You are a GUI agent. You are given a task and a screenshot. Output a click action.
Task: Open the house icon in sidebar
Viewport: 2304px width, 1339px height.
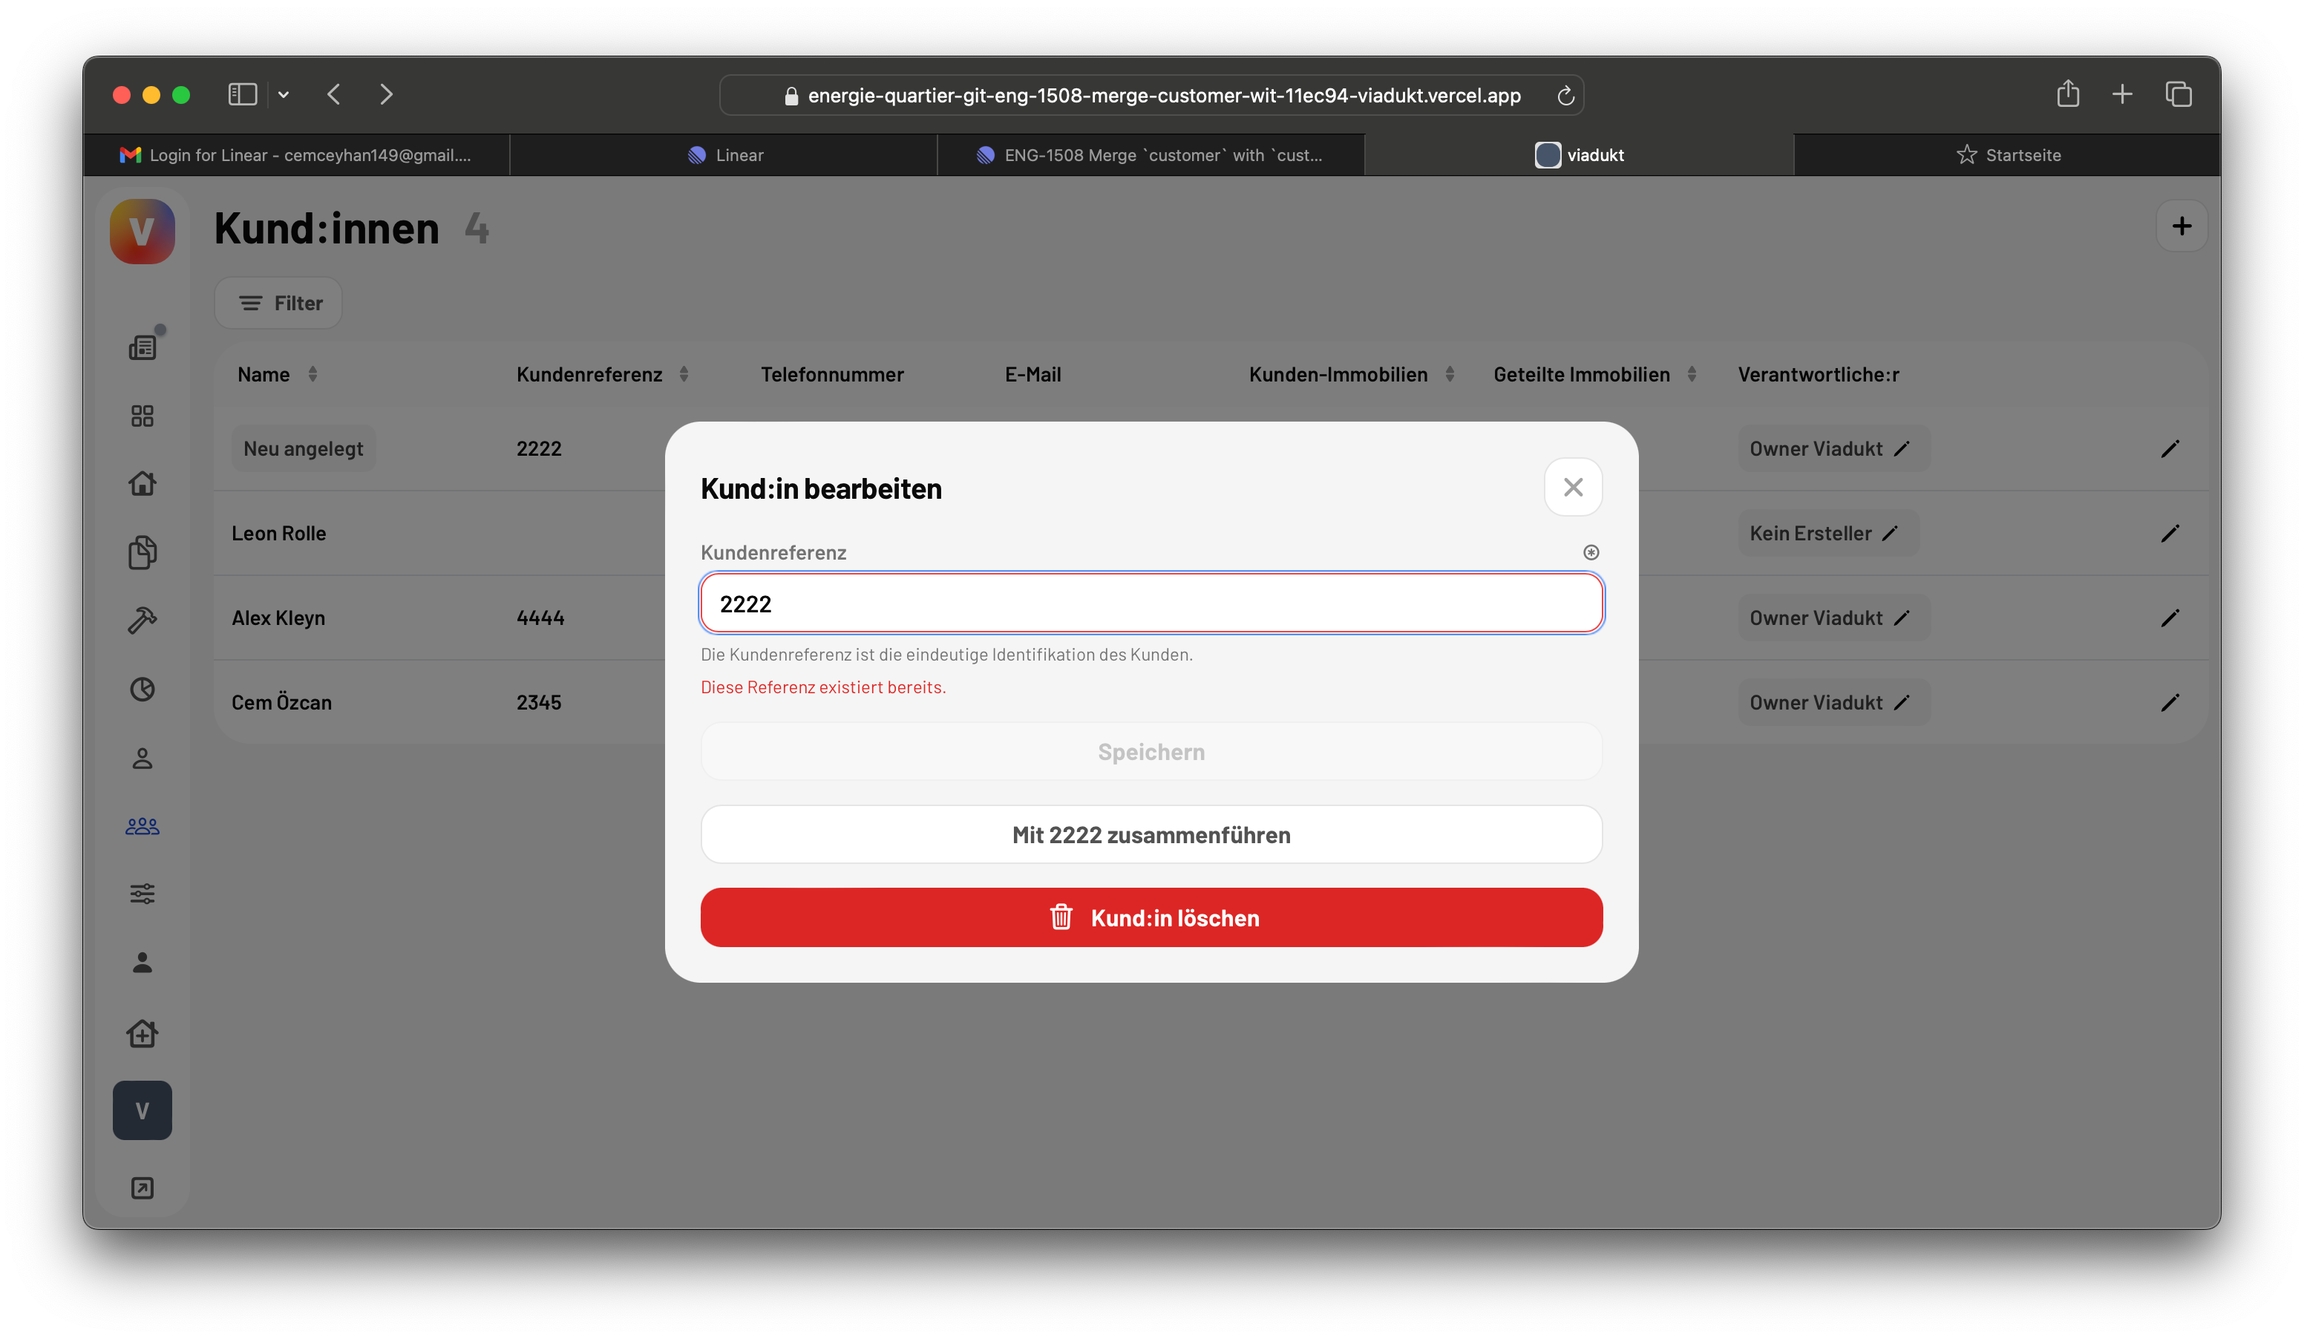pyautogui.click(x=142, y=484)
